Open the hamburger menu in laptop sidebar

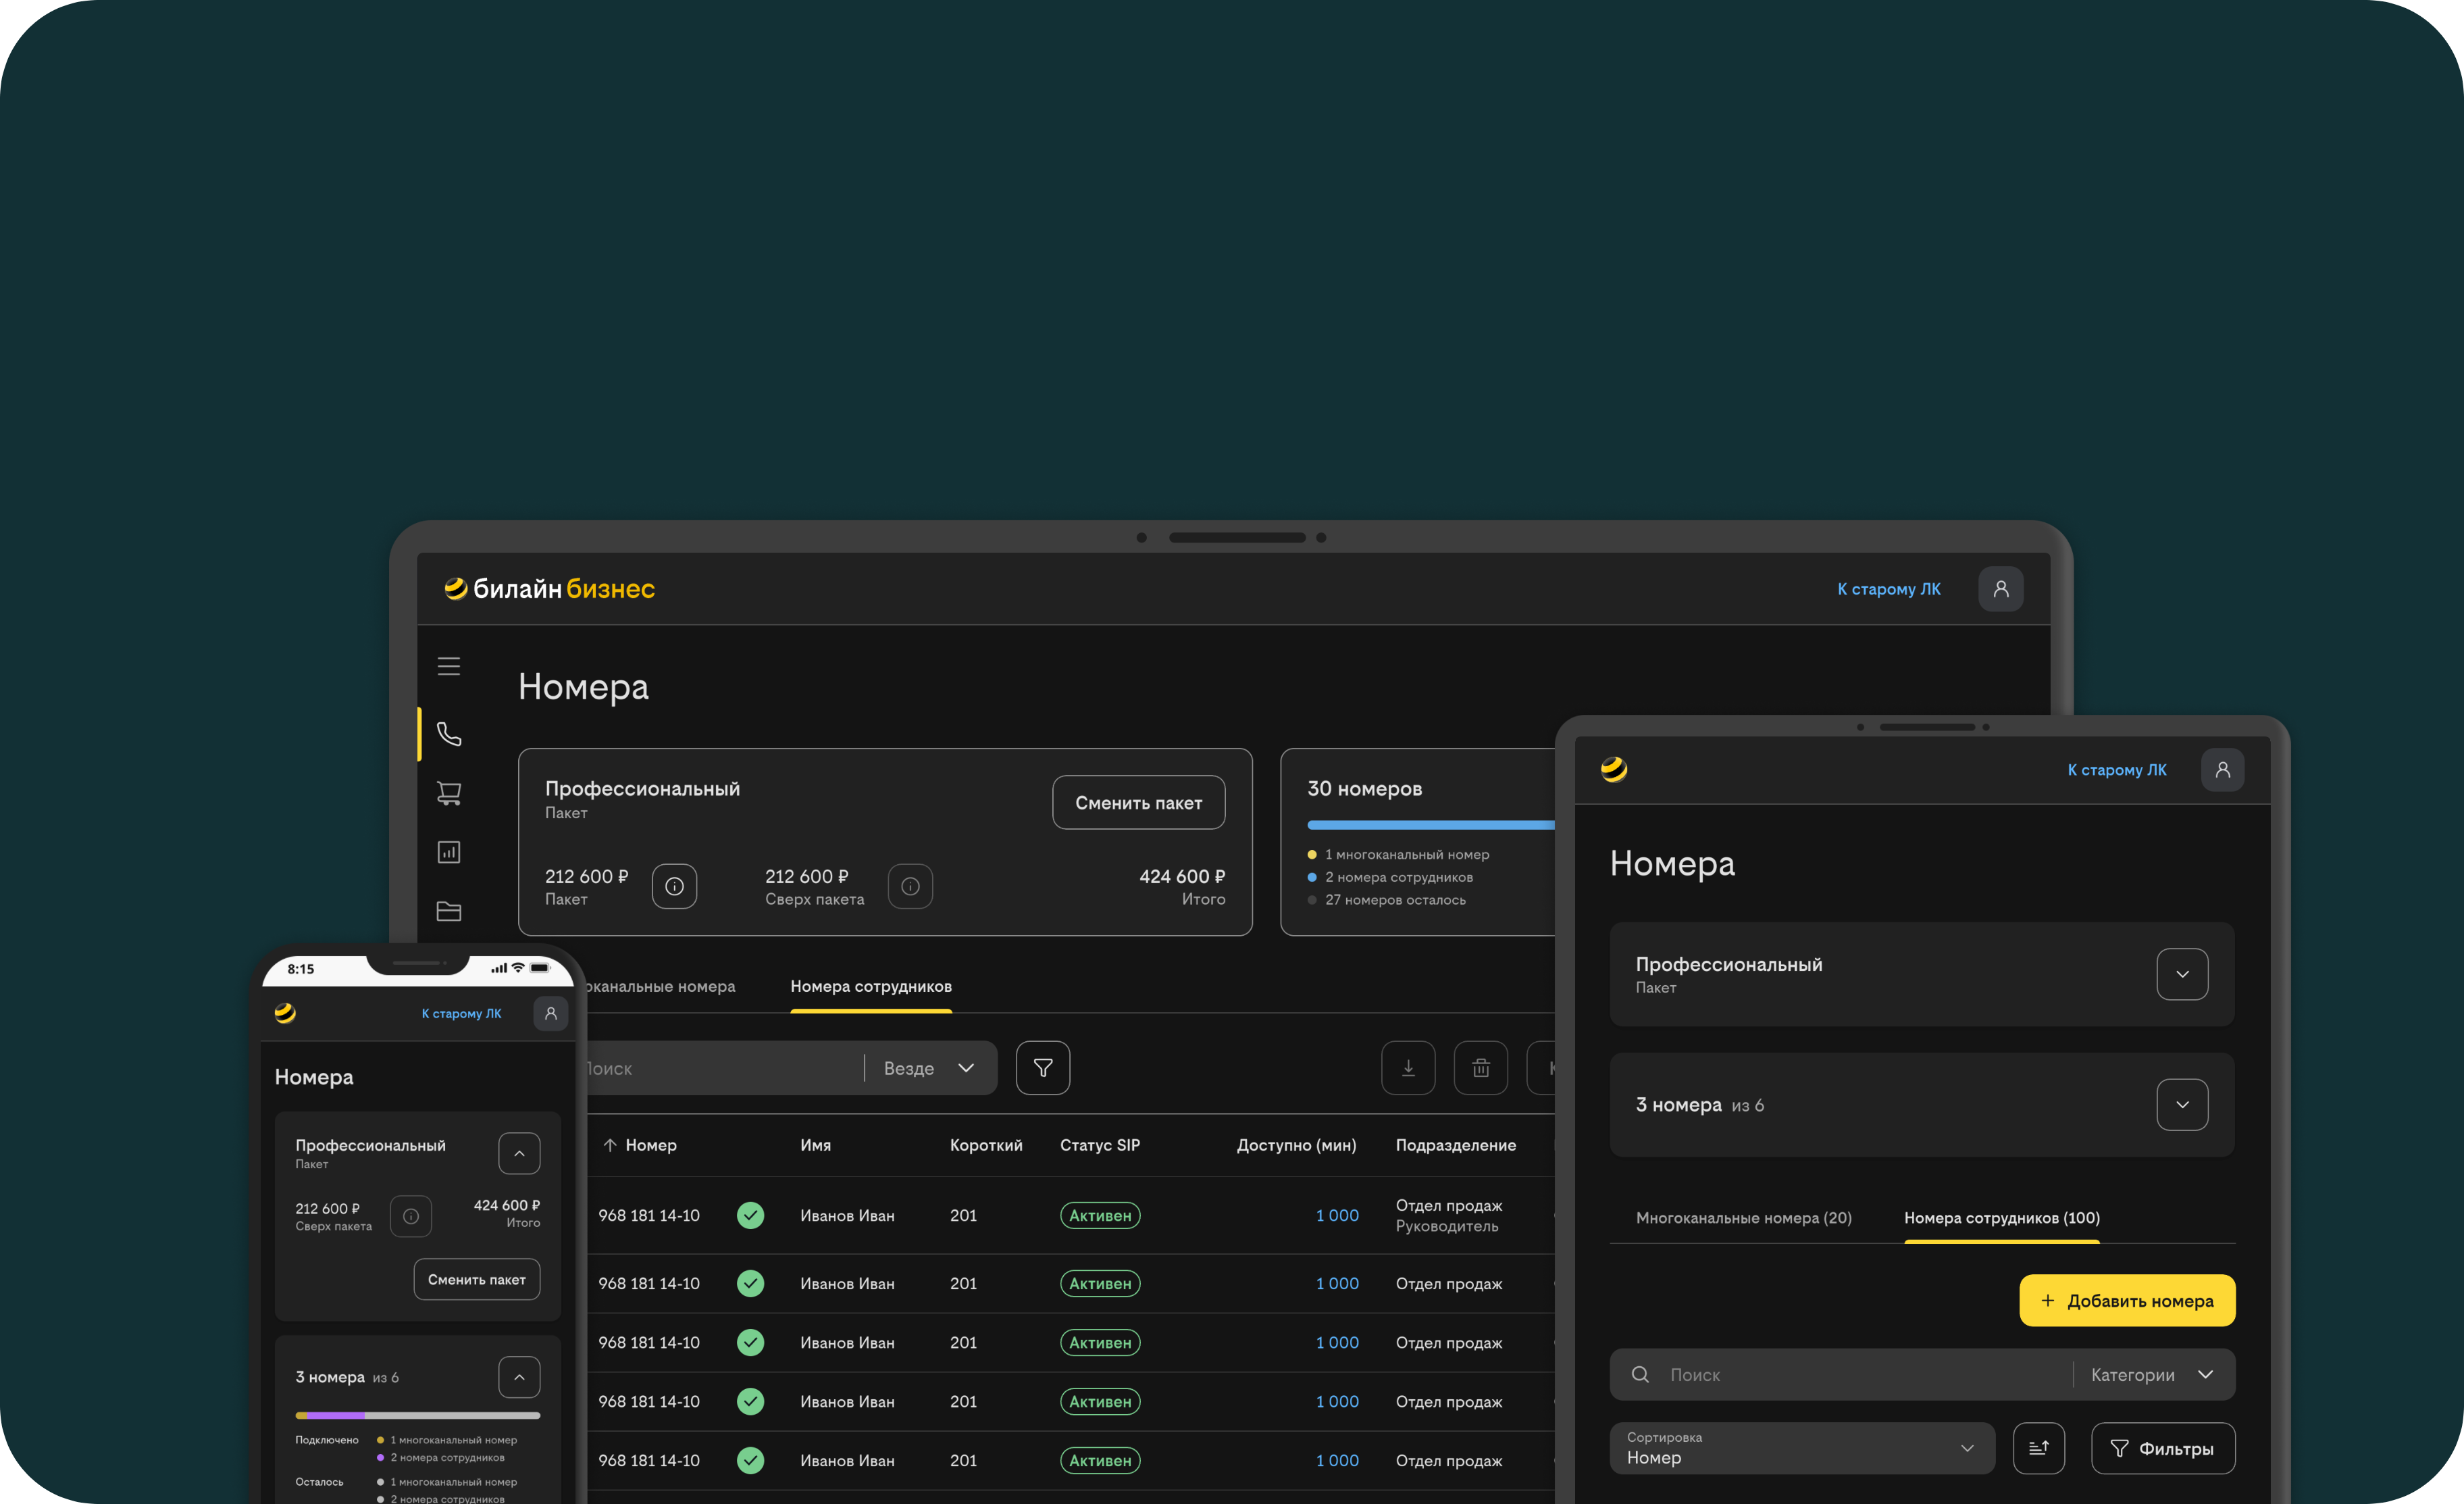(x=448, y=666)
